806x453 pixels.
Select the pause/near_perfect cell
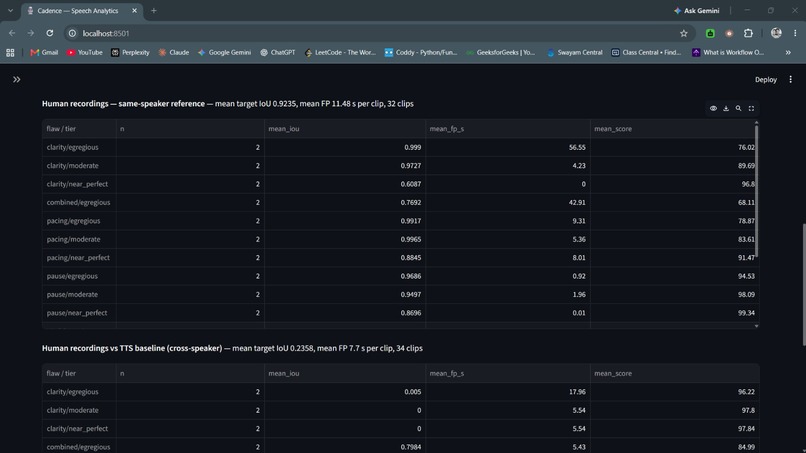pyautogui.click(x=79, y=313)
